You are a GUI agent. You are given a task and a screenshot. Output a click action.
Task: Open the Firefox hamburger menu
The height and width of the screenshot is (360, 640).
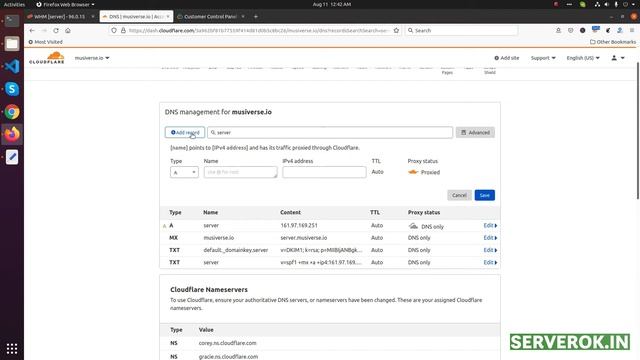[632, 30]
